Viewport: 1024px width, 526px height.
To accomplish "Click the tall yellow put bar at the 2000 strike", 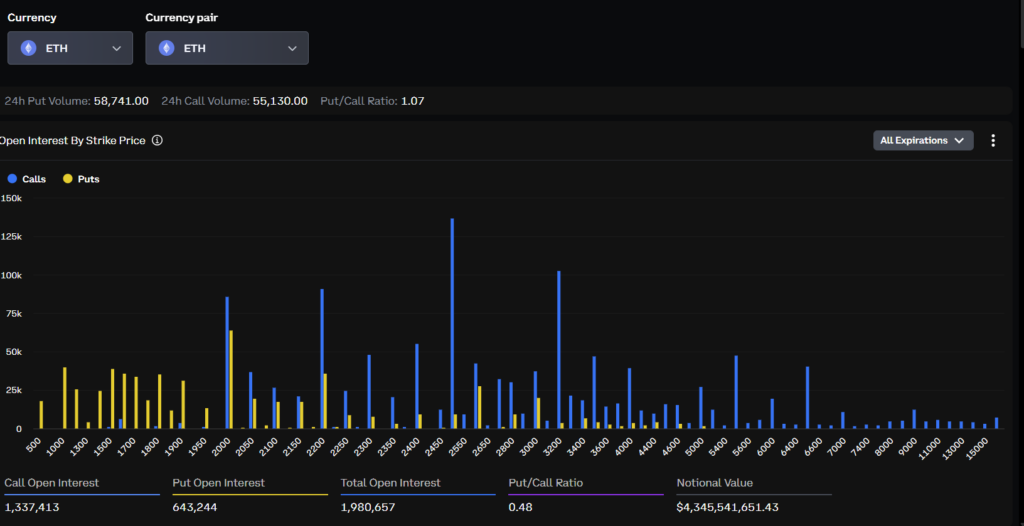I will [231, 380].
